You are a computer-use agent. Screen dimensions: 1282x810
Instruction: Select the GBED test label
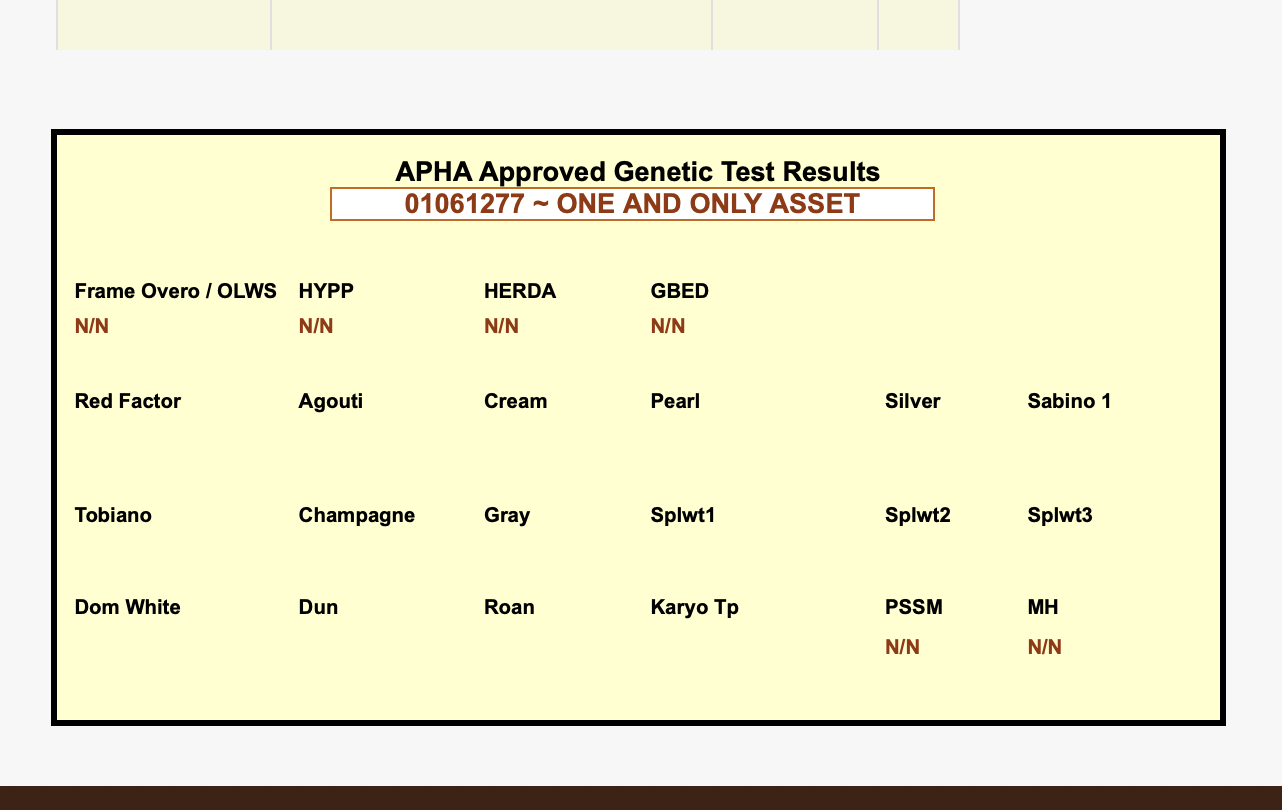pos(680,291)
